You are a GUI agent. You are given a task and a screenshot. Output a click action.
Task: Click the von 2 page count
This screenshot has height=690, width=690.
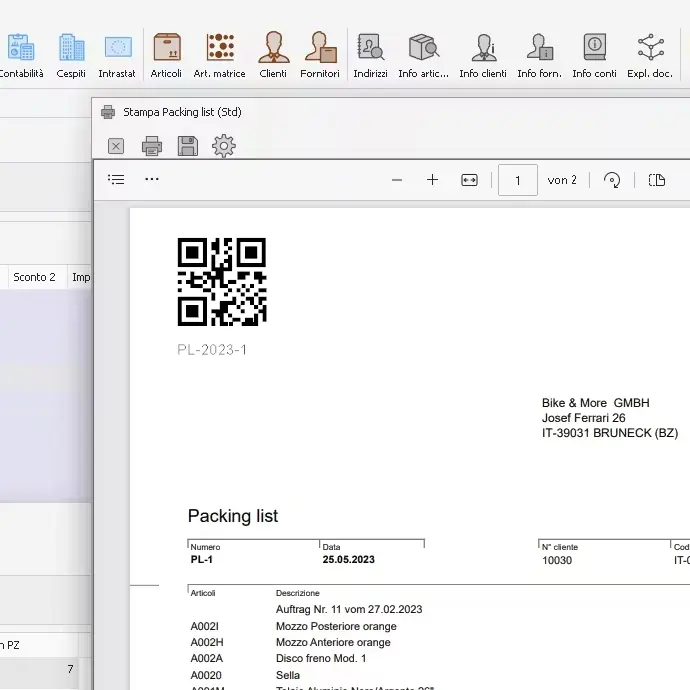pyautogui.click(x=562, y=180)
